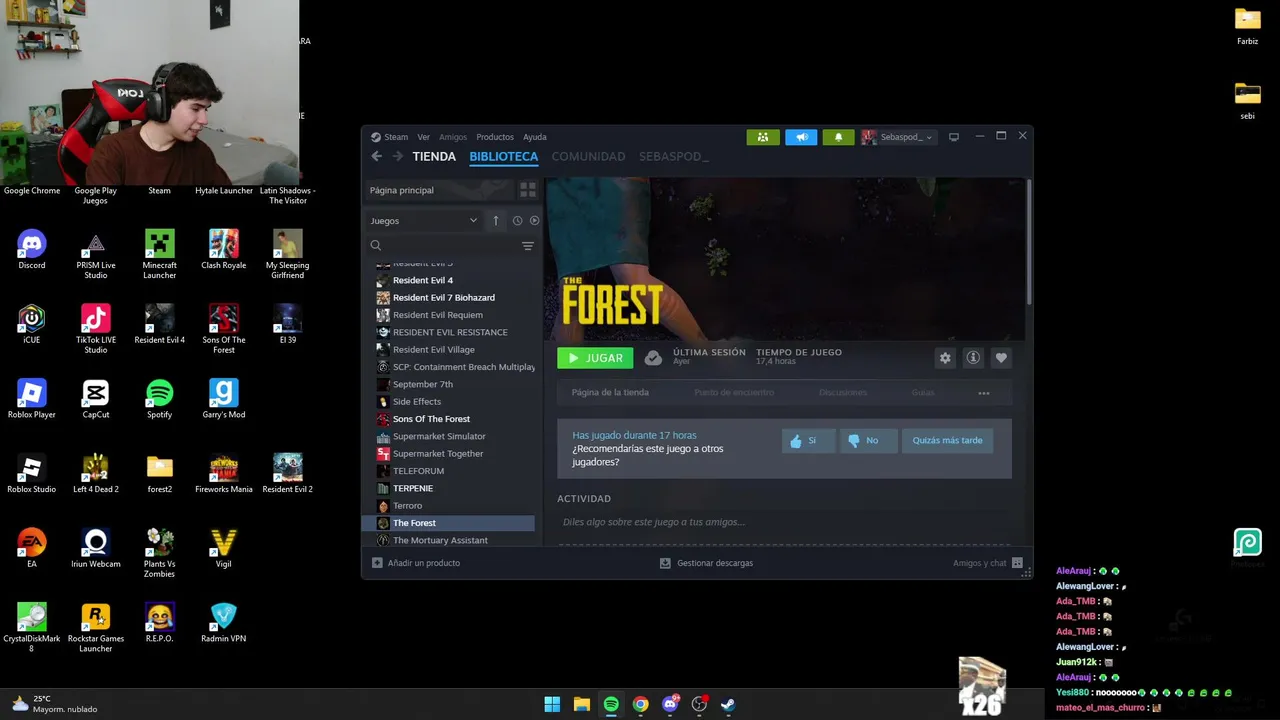The image size is (1280, 720).
Task: Click the No recommendation button
Action: (x=868, y=440)
